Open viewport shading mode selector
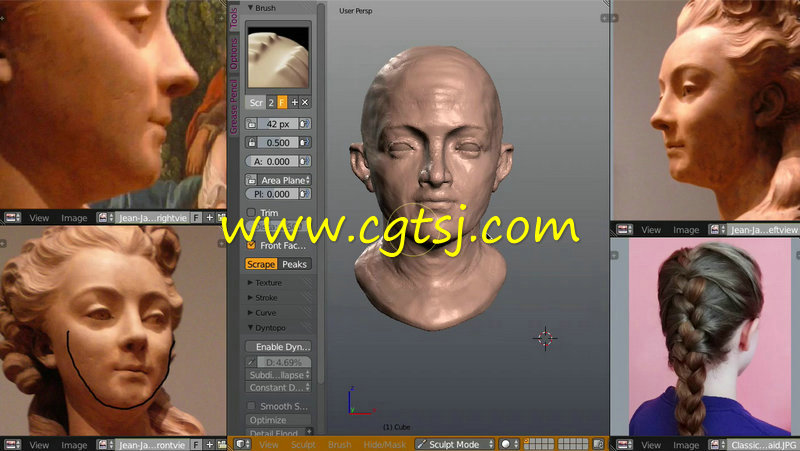This screenshot has height=451, width=800. 509,444
